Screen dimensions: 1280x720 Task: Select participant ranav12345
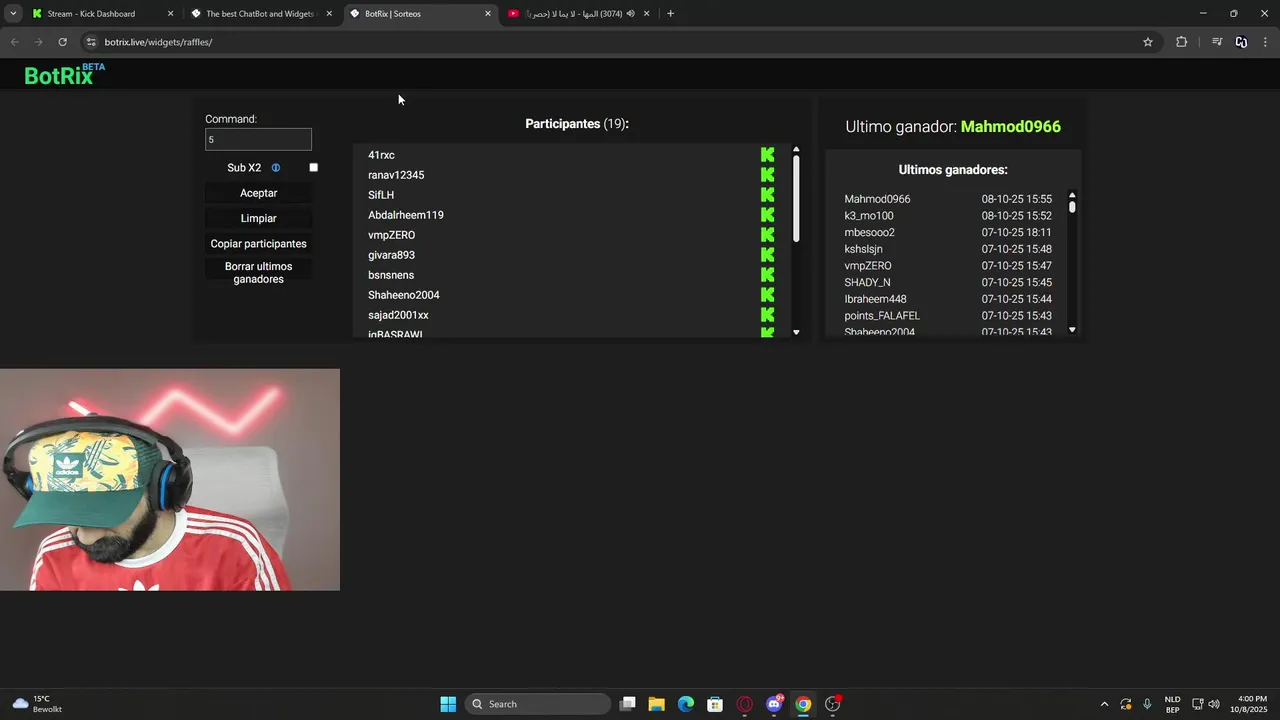396,175
